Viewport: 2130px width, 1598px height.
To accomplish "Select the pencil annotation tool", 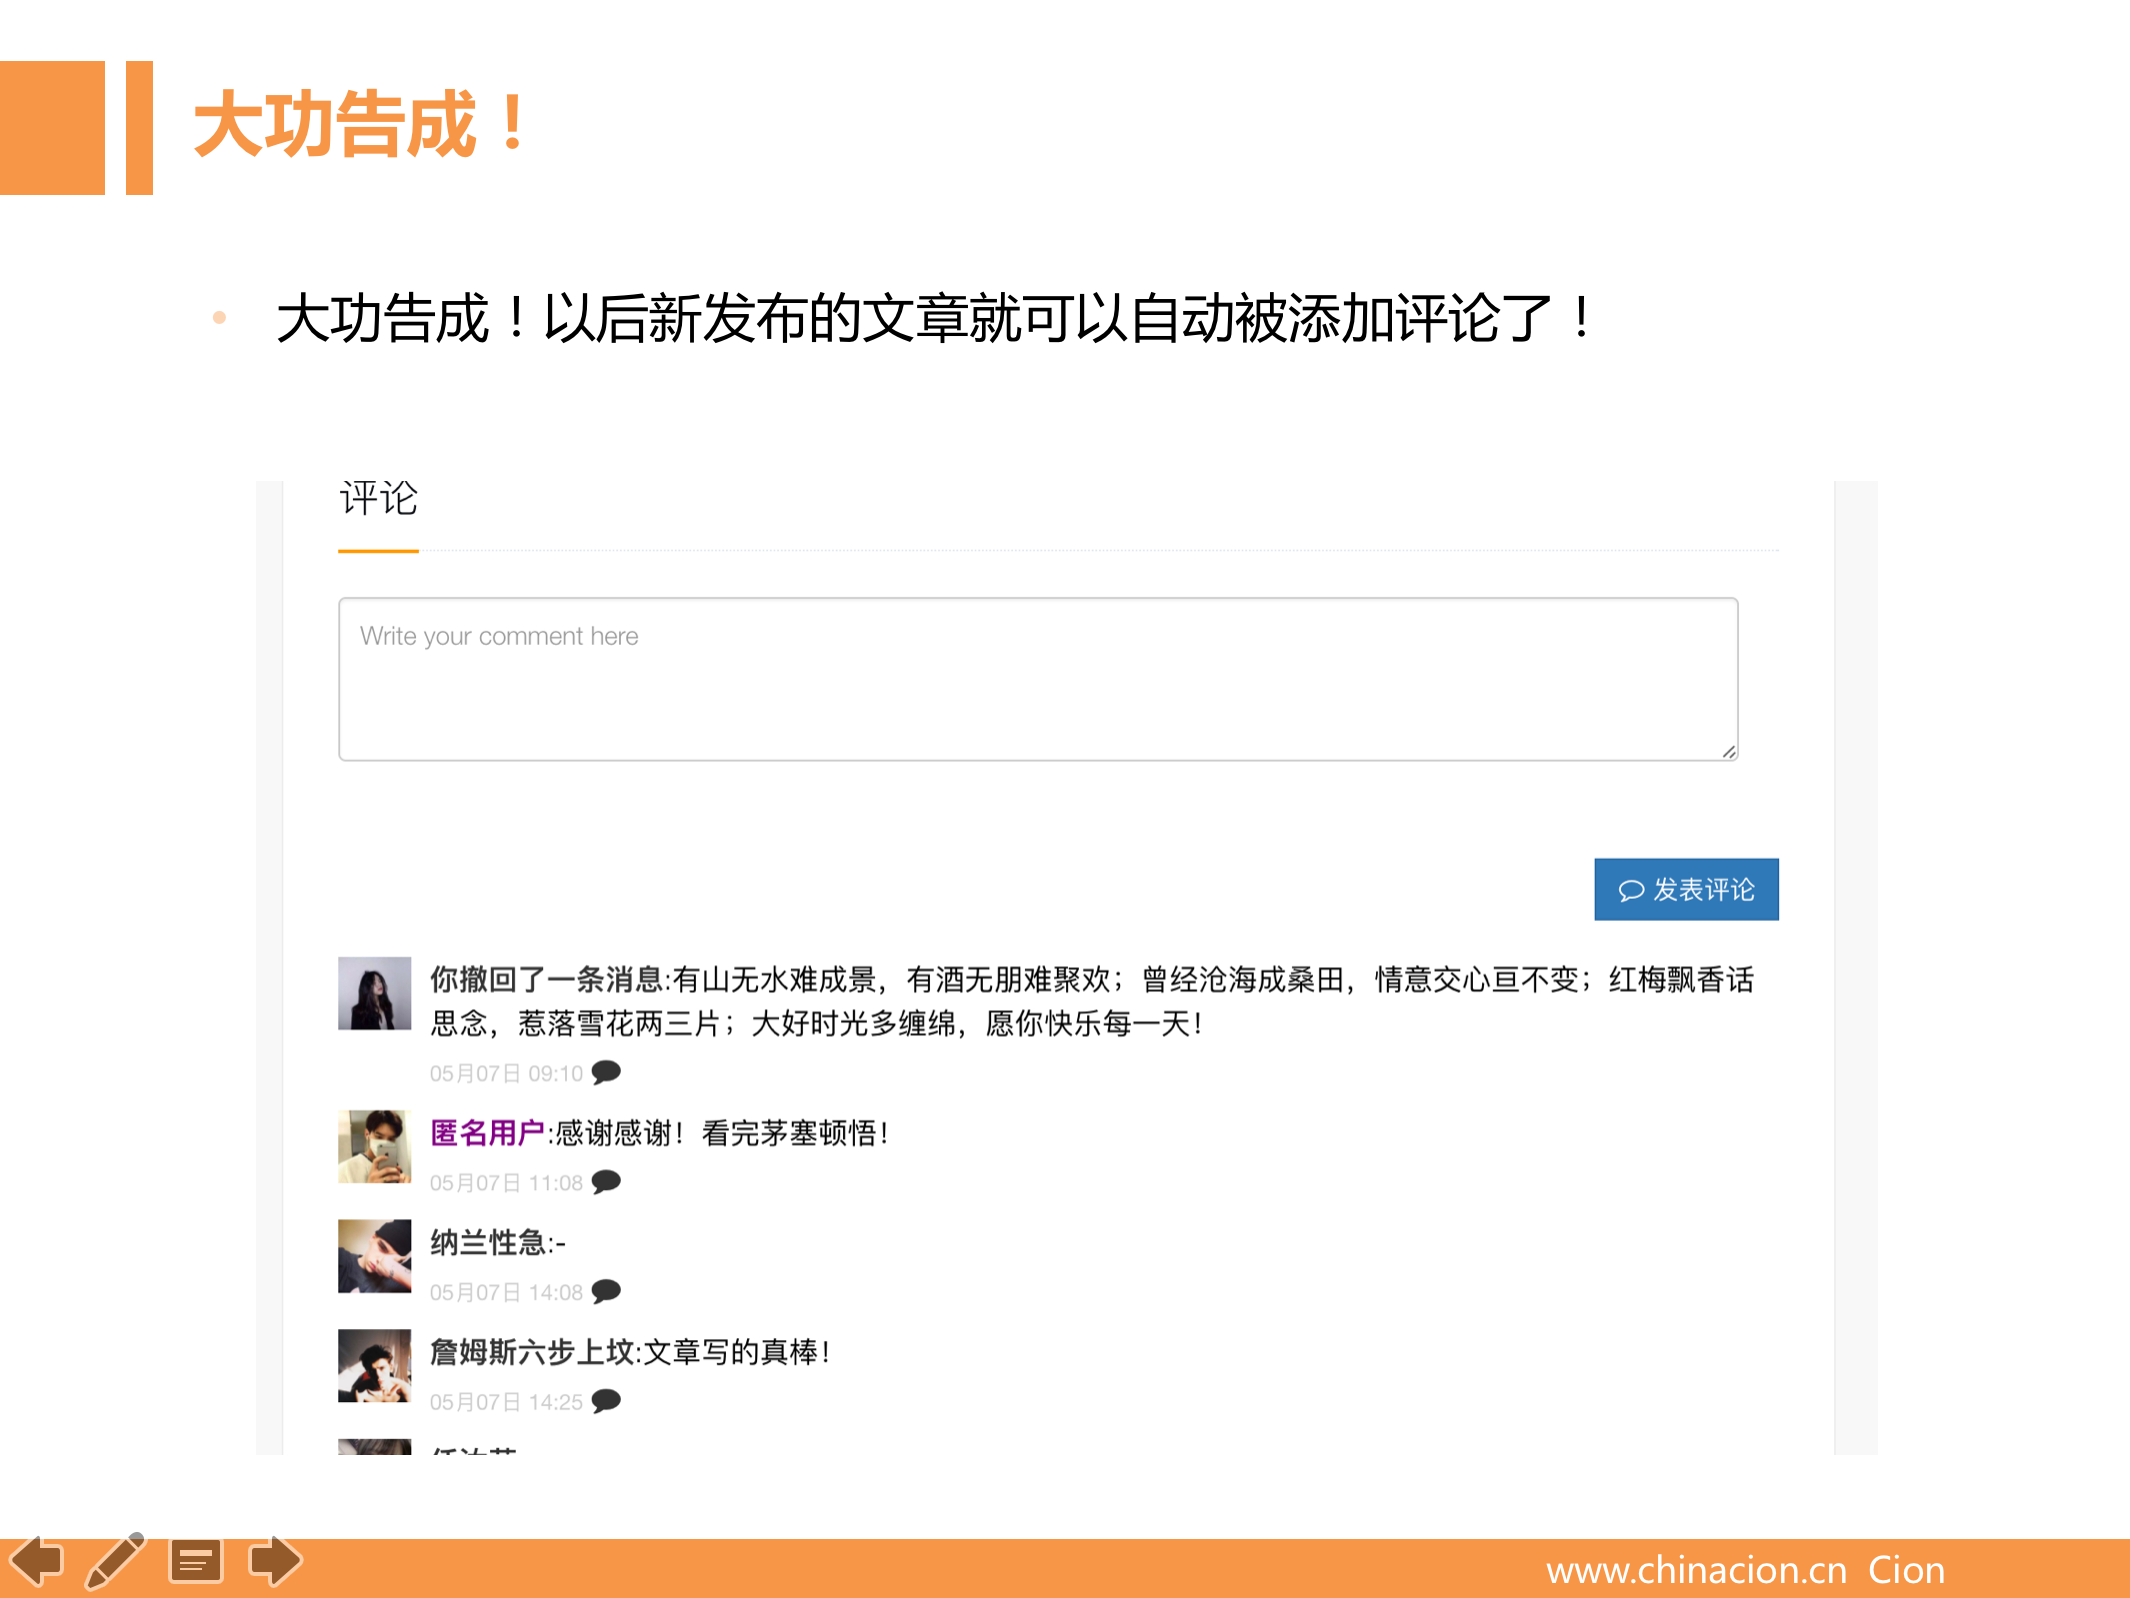I will (x=115, y=1561).
